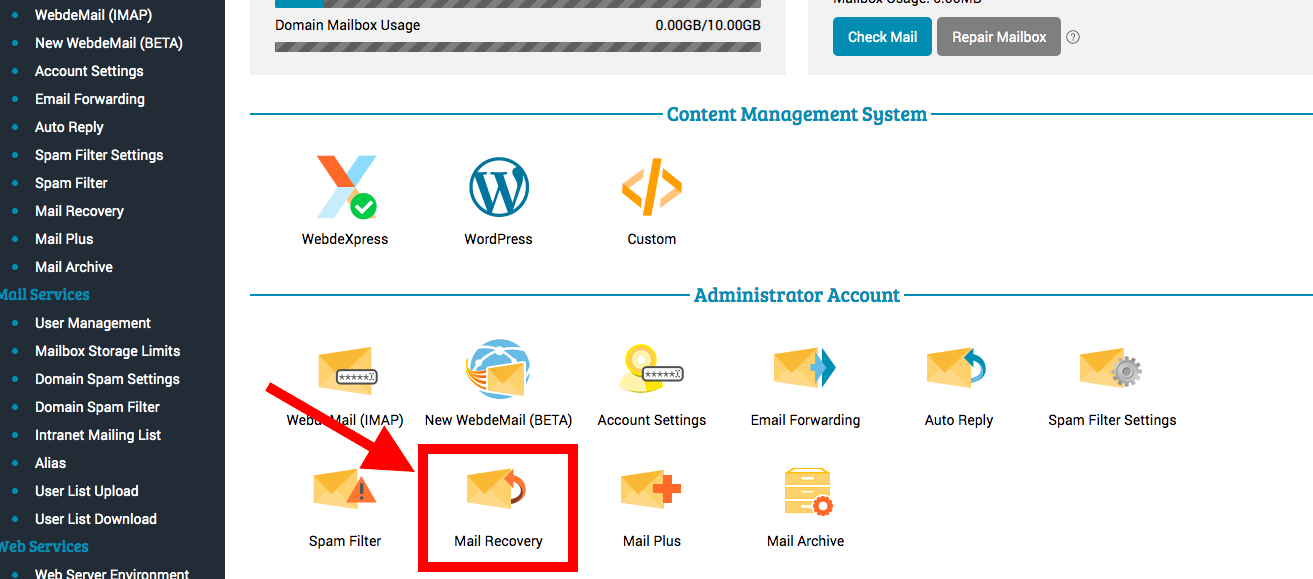
Task: Open the WebdeXpress CMS icon
Action: [x=345, y=188]
